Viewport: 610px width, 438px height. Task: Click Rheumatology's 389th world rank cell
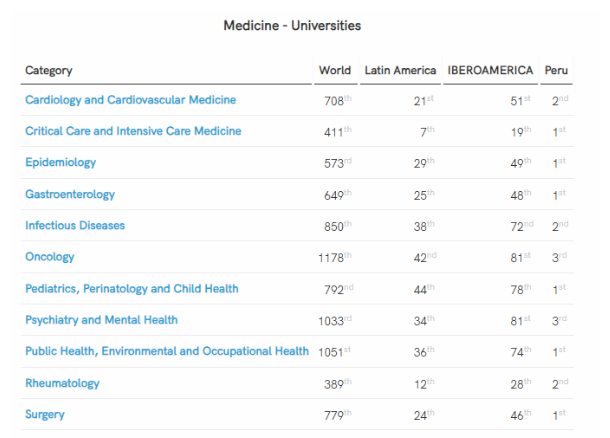[x=338, y=383]
